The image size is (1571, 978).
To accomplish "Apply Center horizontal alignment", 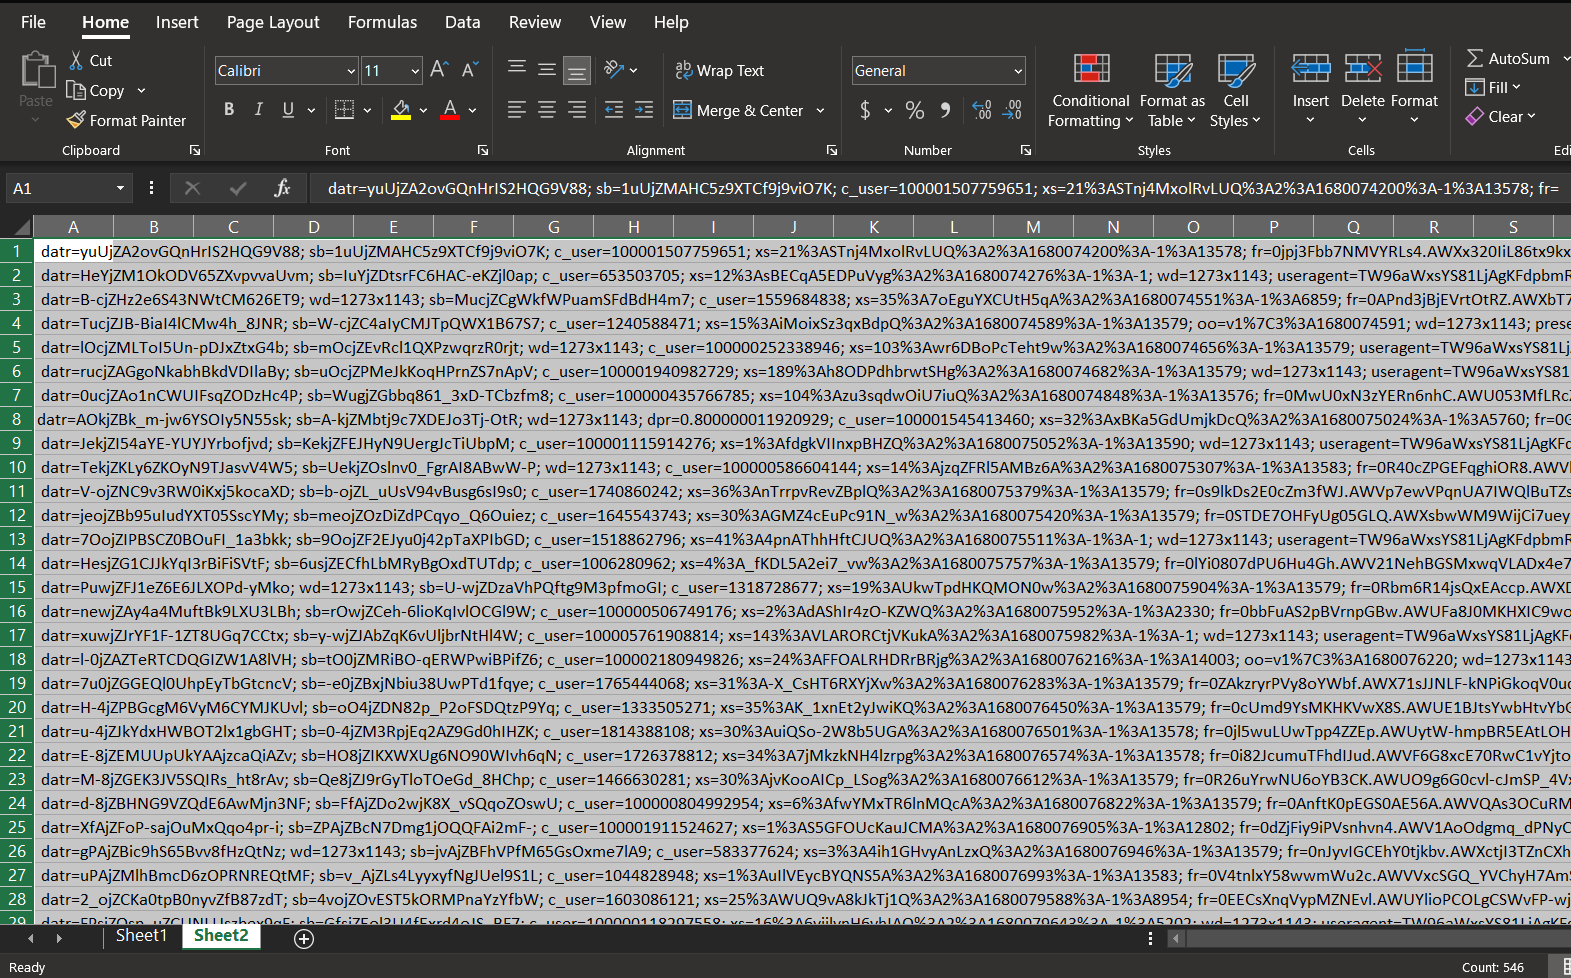I will tap(547, 110).
